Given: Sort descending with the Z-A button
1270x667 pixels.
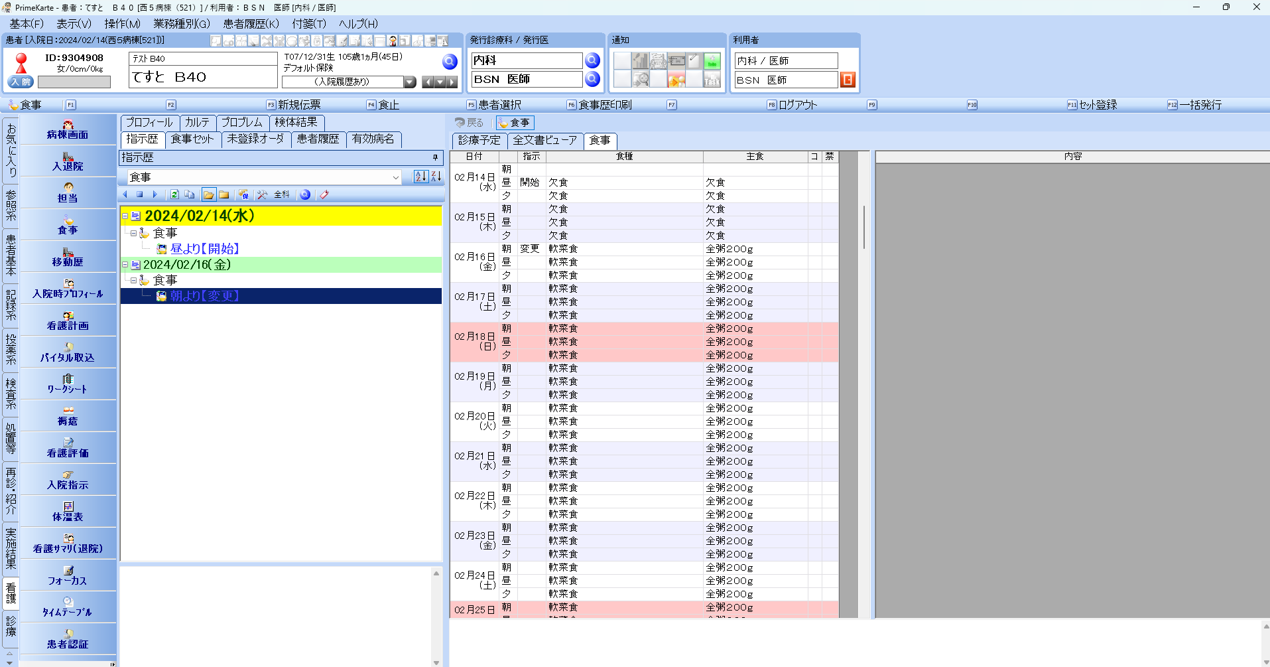Looking at the screenshot, I should (x=435, y=177).
